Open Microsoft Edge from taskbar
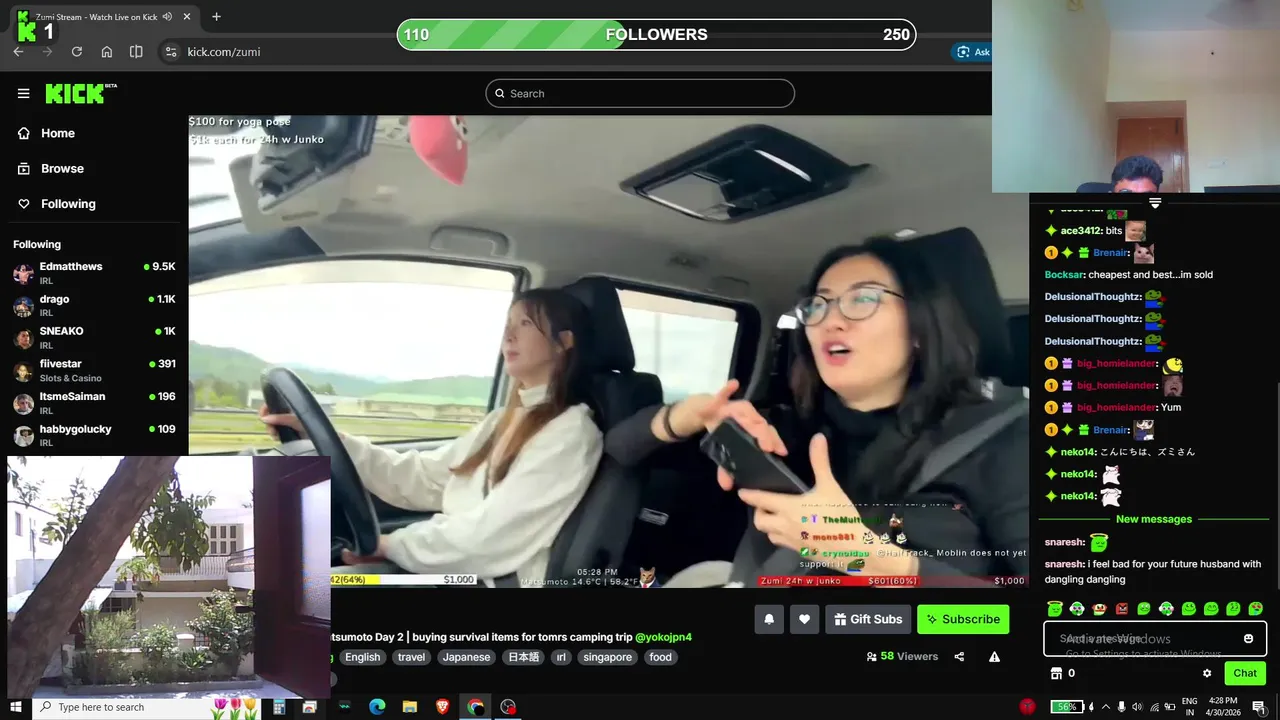Screen dimensions: 1280x720 377,707
